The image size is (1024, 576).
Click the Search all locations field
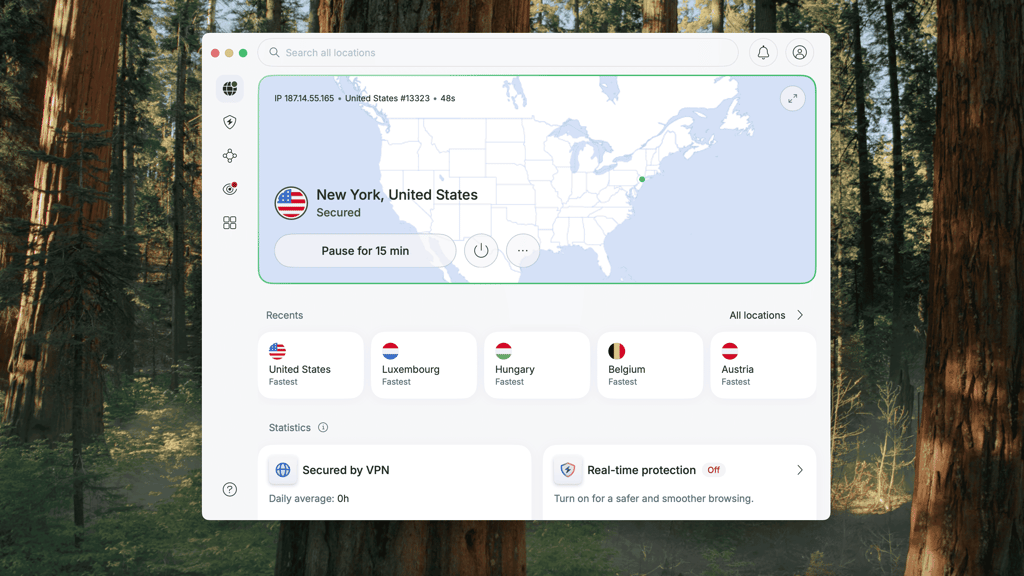click(498, 52)
